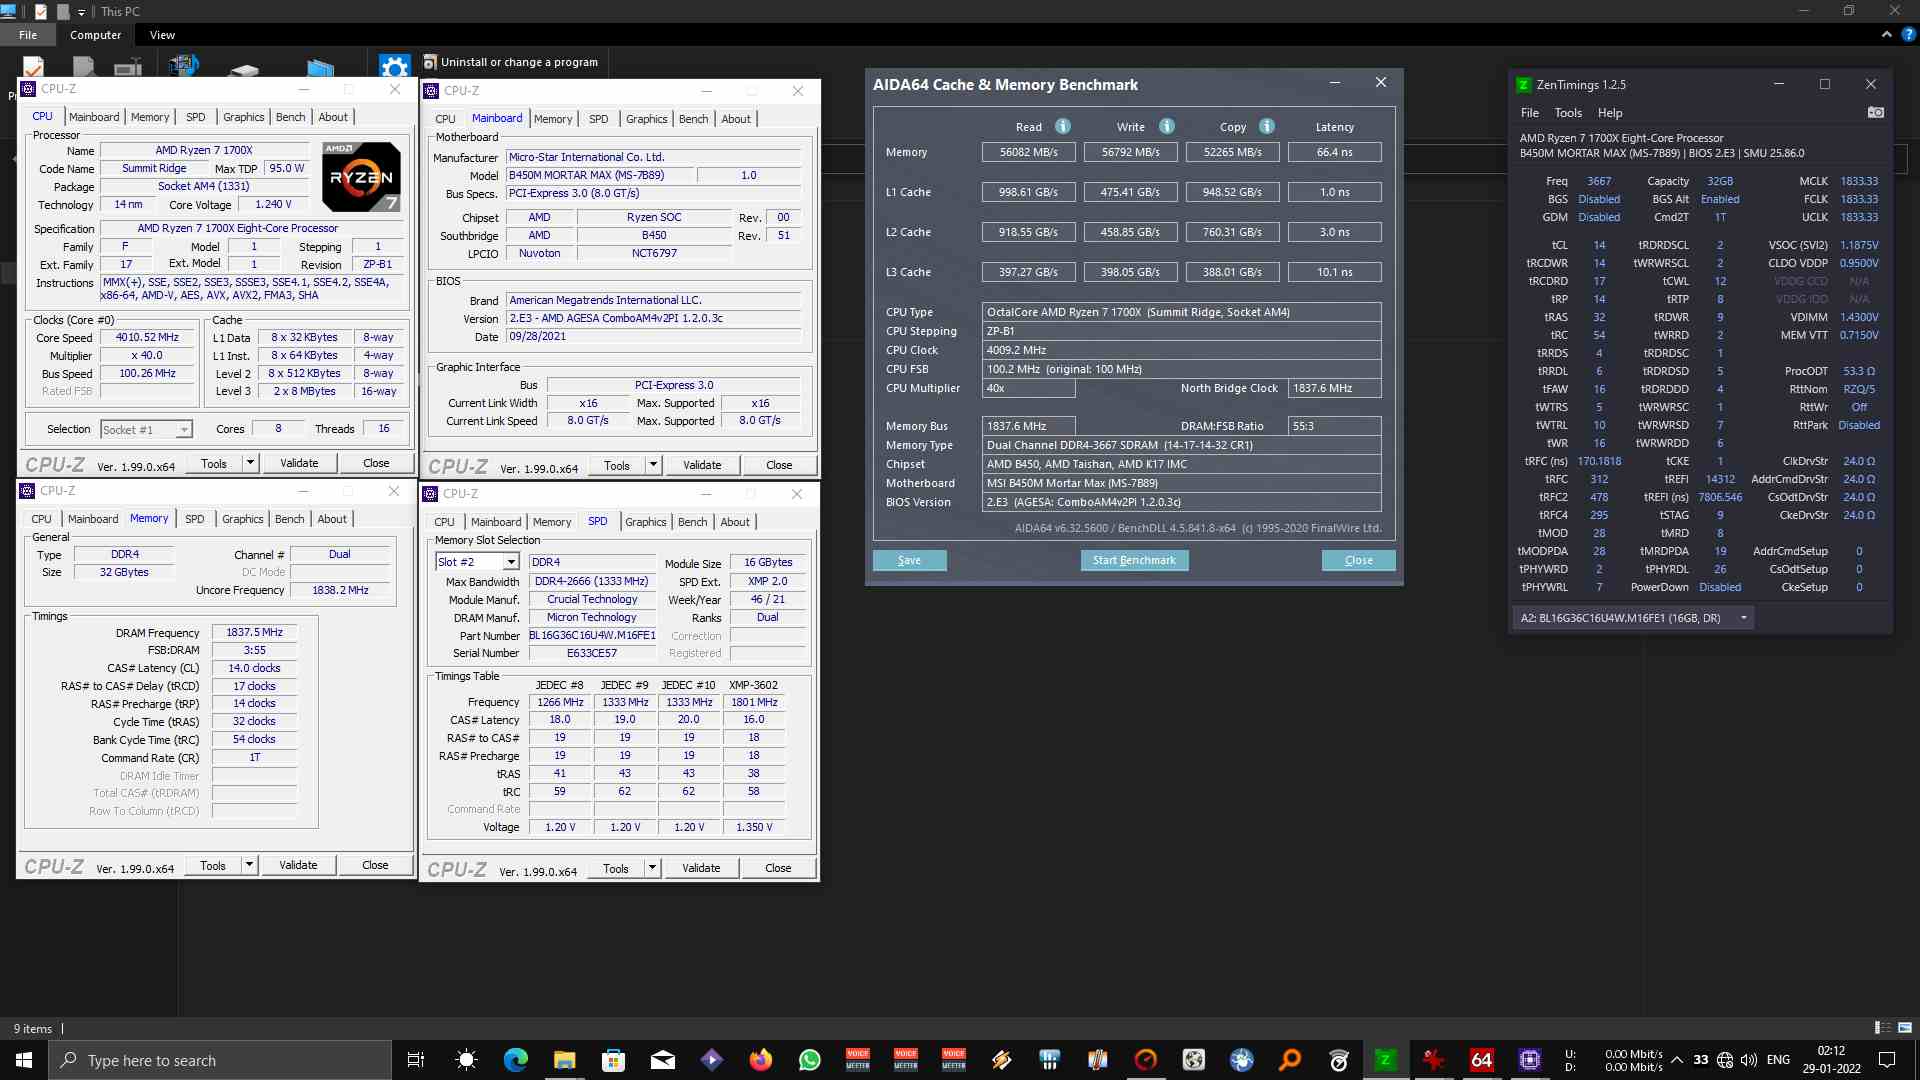Click Memory Read value 56082 MB/s

[x=1029, y=152]
